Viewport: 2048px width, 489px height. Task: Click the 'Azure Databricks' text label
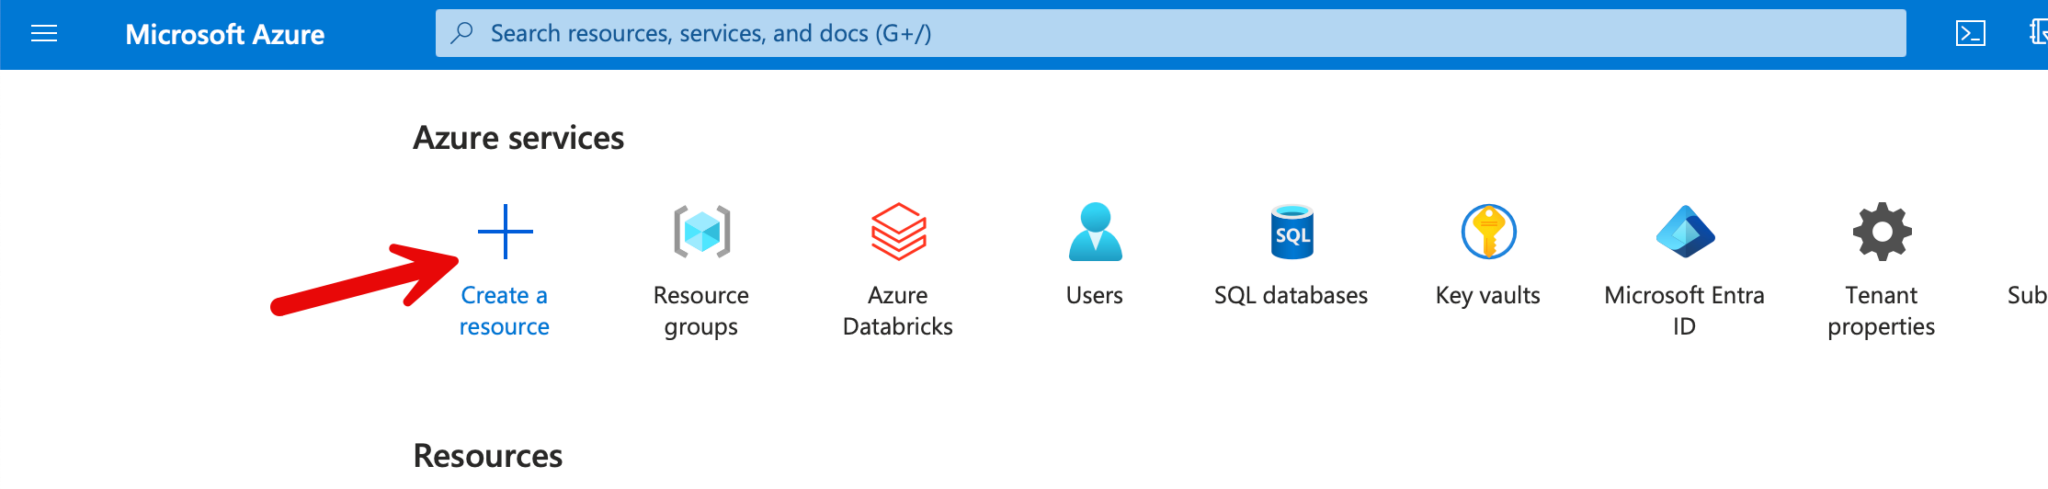pyautogui.click(x=898, y=310)
